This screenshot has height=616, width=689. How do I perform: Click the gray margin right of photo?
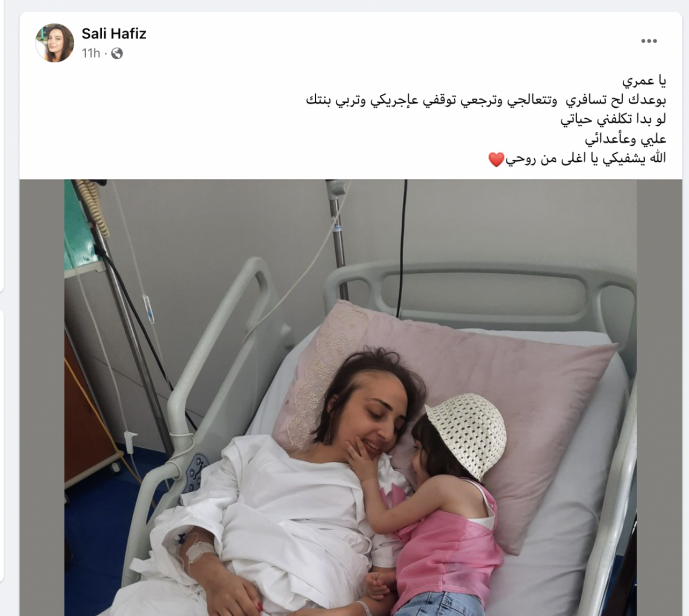(659, 397)
